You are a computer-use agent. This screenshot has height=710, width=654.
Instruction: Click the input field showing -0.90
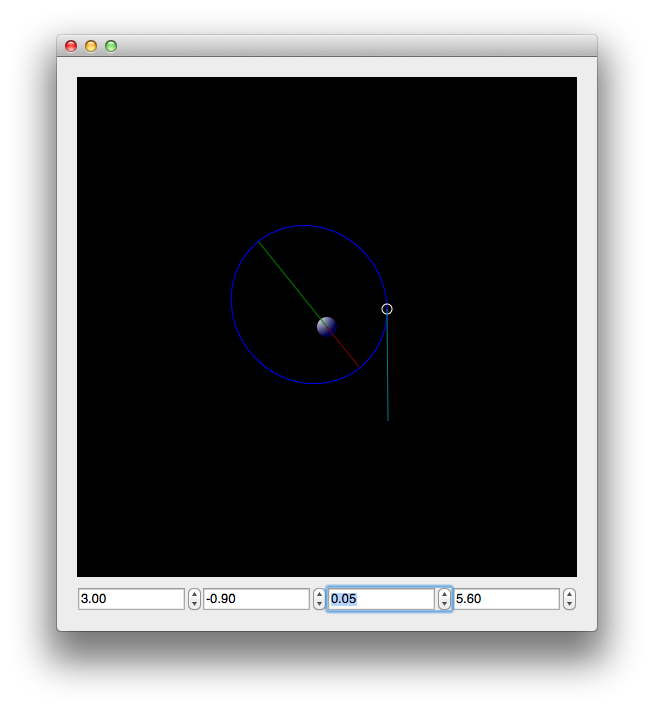click(x=256, y=599)
